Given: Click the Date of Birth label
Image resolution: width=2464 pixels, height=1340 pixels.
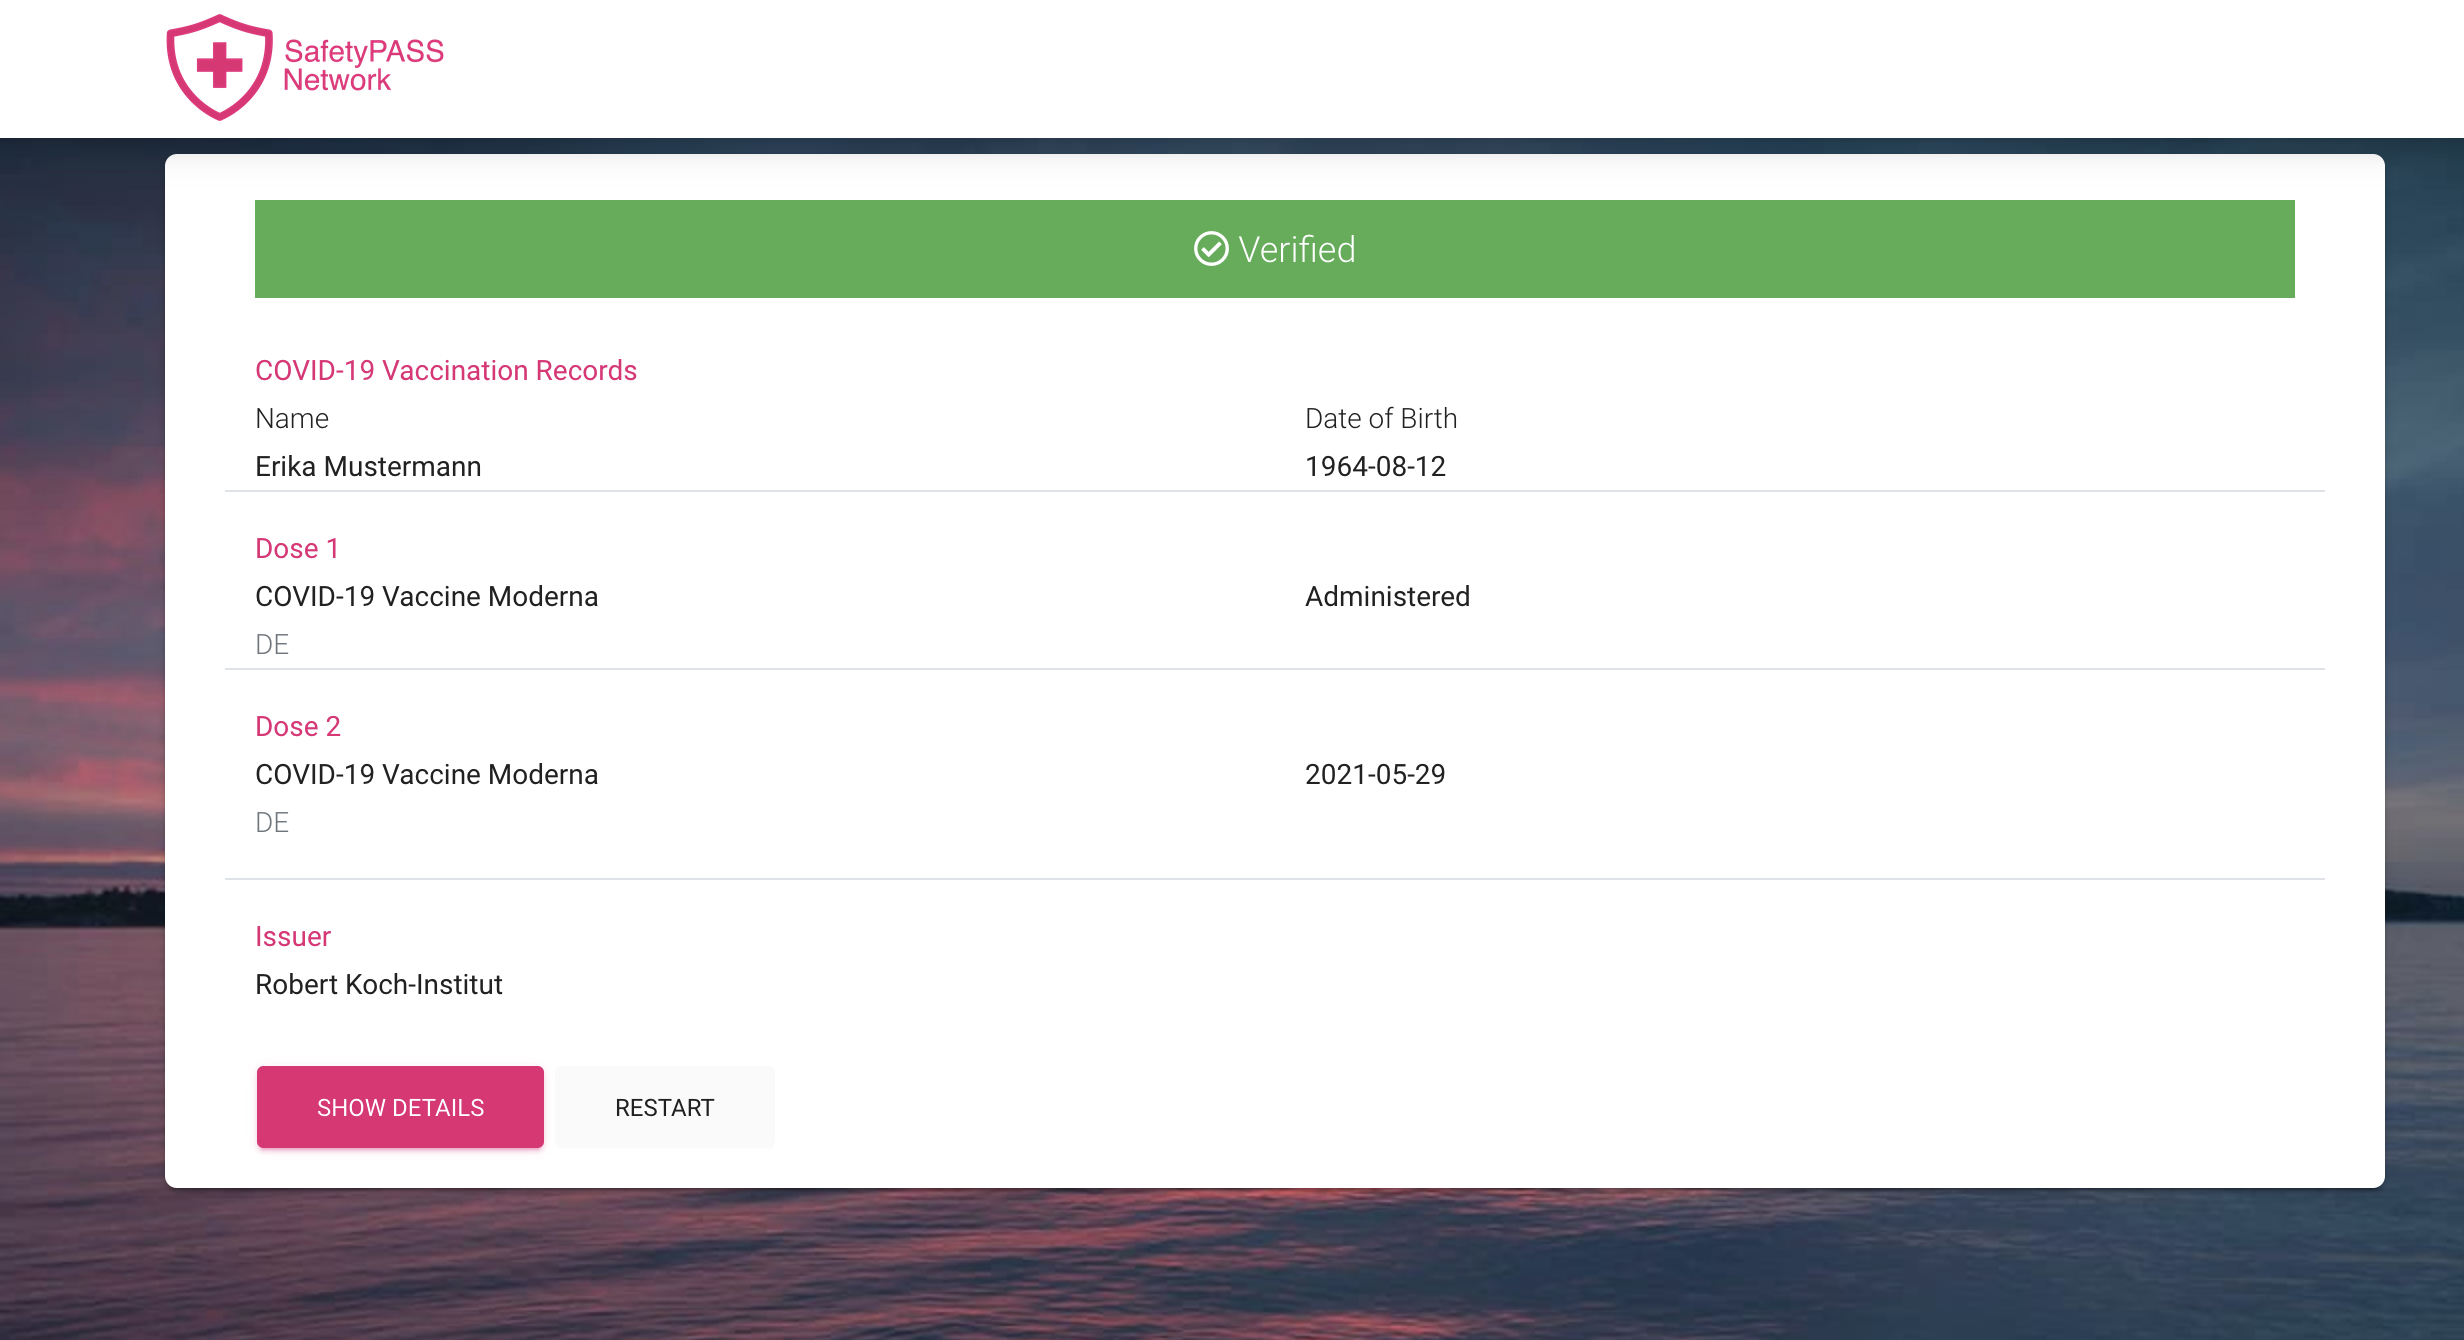Looking at the screenshot, I should click(x=1380, y=418).
